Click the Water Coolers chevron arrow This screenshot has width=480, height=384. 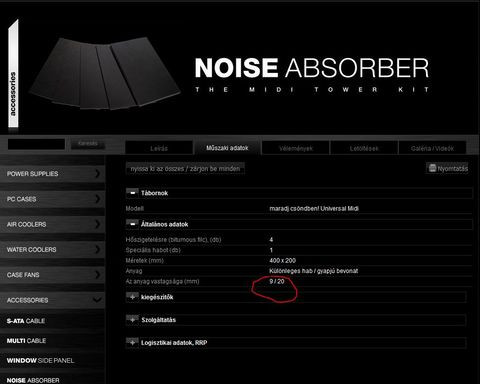(x=97, y=249)
